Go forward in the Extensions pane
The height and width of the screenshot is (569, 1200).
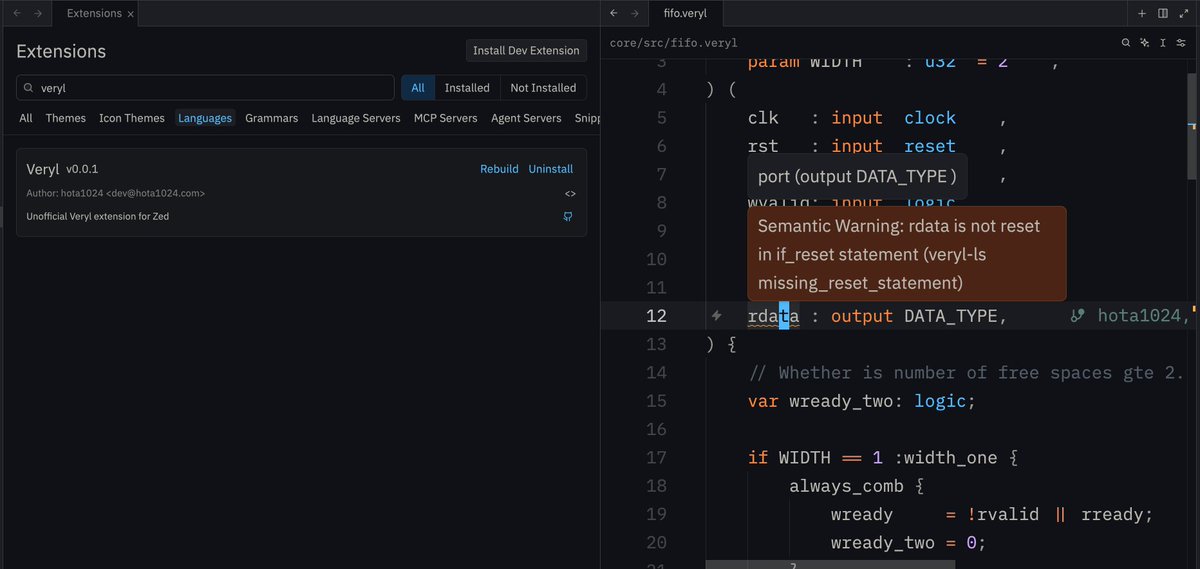tap(39, 14)
